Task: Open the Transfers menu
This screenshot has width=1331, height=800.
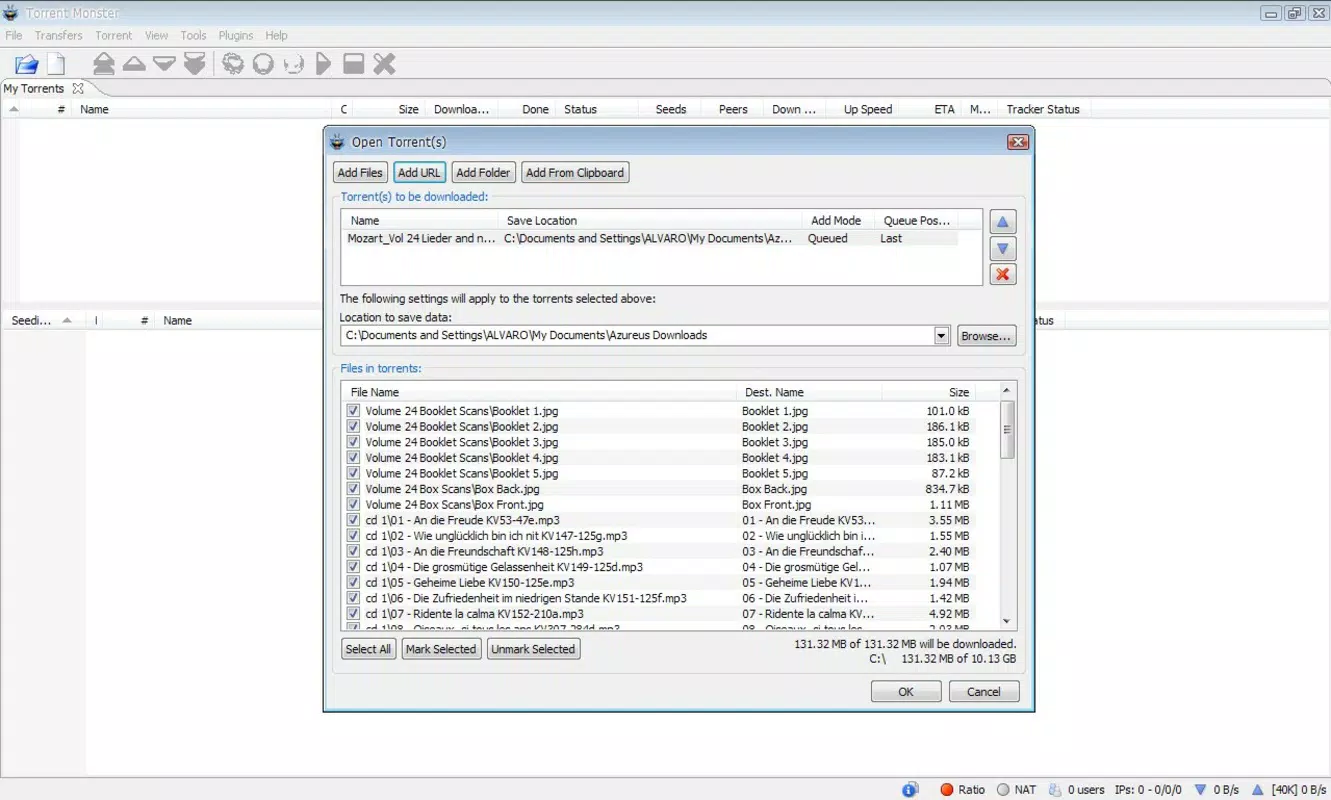Action: click(59, 35)
